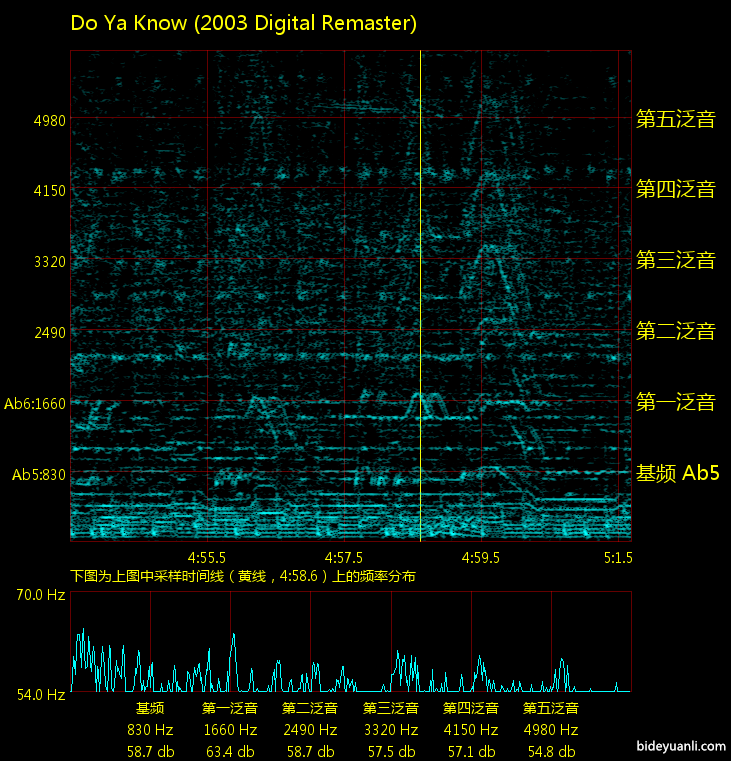
Task: Click the Ab5:830 frequency axis label
Action: 38,475
